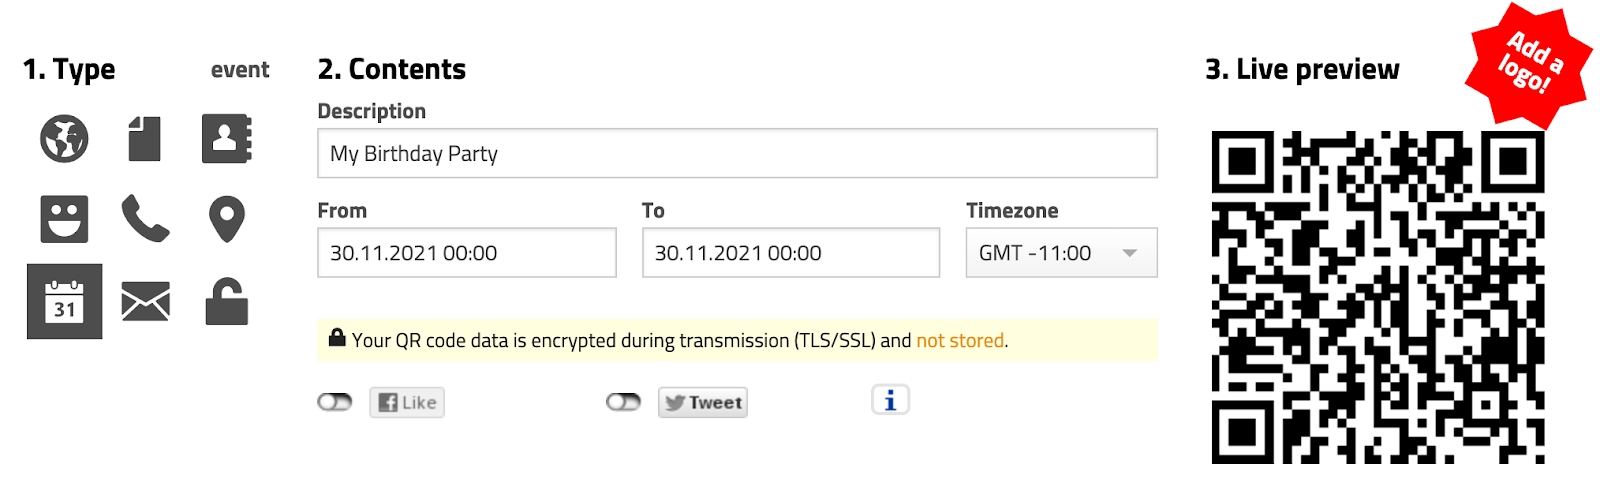This screenshot has width=1600, height=494.
Task: Select the URL globe QR type
Action: click(64, 138)
